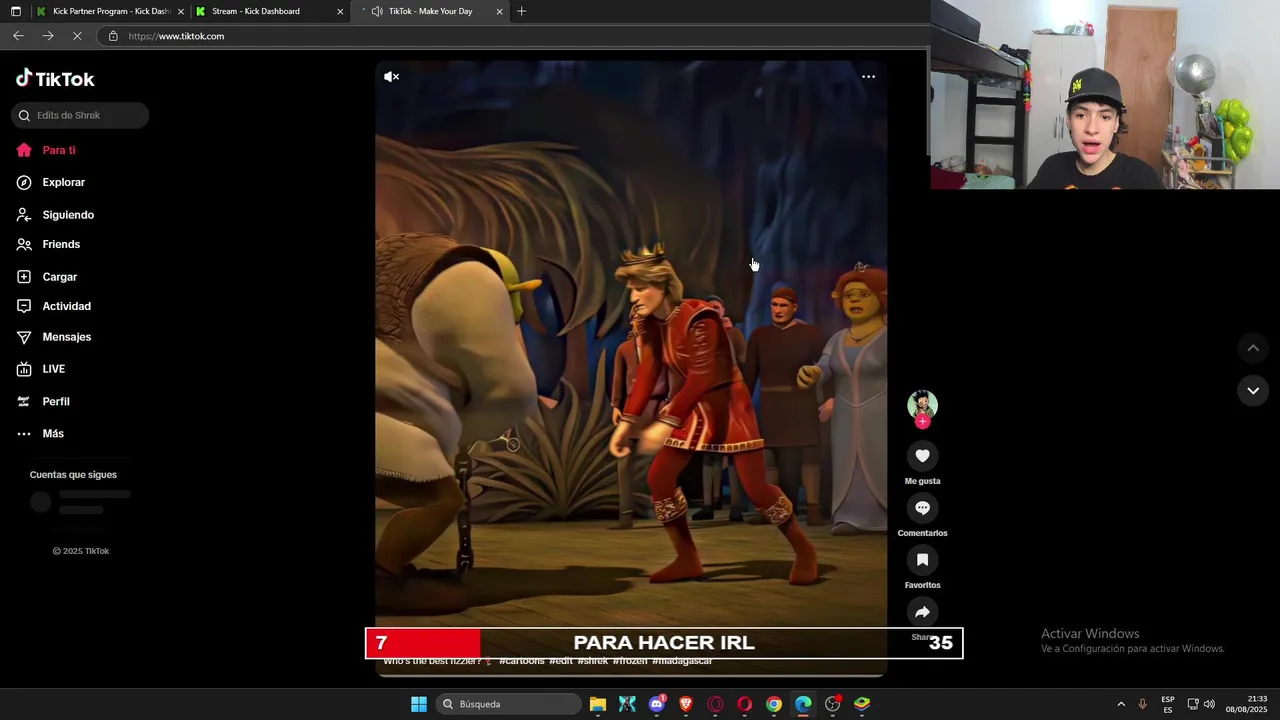Show hidden system tray icons
The height and width of the screenshot is (720, 1280).
point(1121,704)
